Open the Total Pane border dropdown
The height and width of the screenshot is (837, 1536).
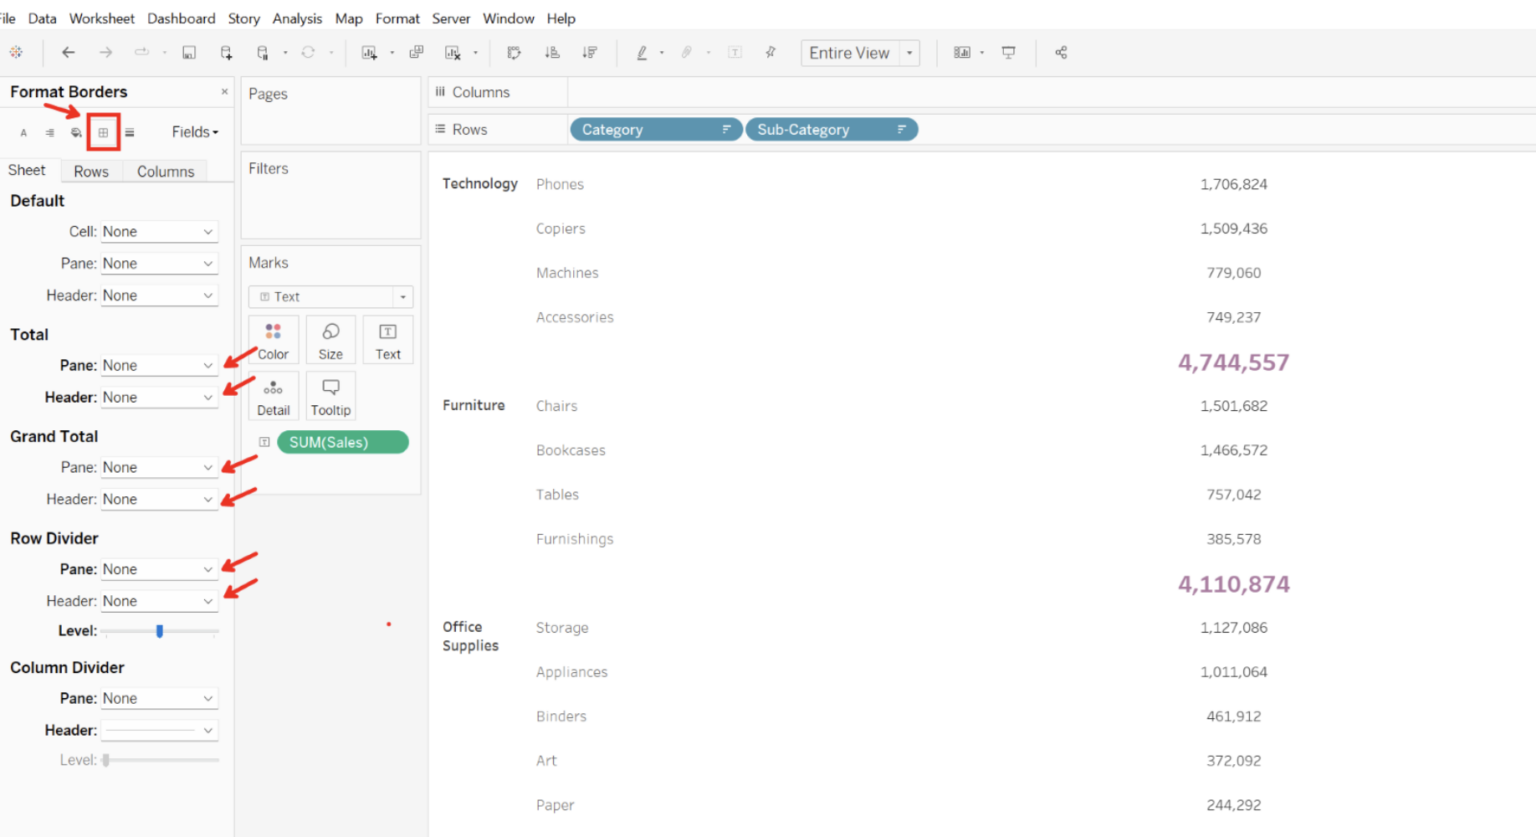coord(159,365)
